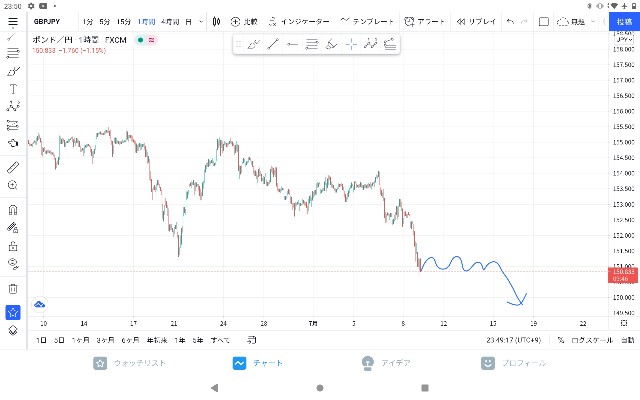
Task: Click the pink data status badge
Action: [151, 40]
